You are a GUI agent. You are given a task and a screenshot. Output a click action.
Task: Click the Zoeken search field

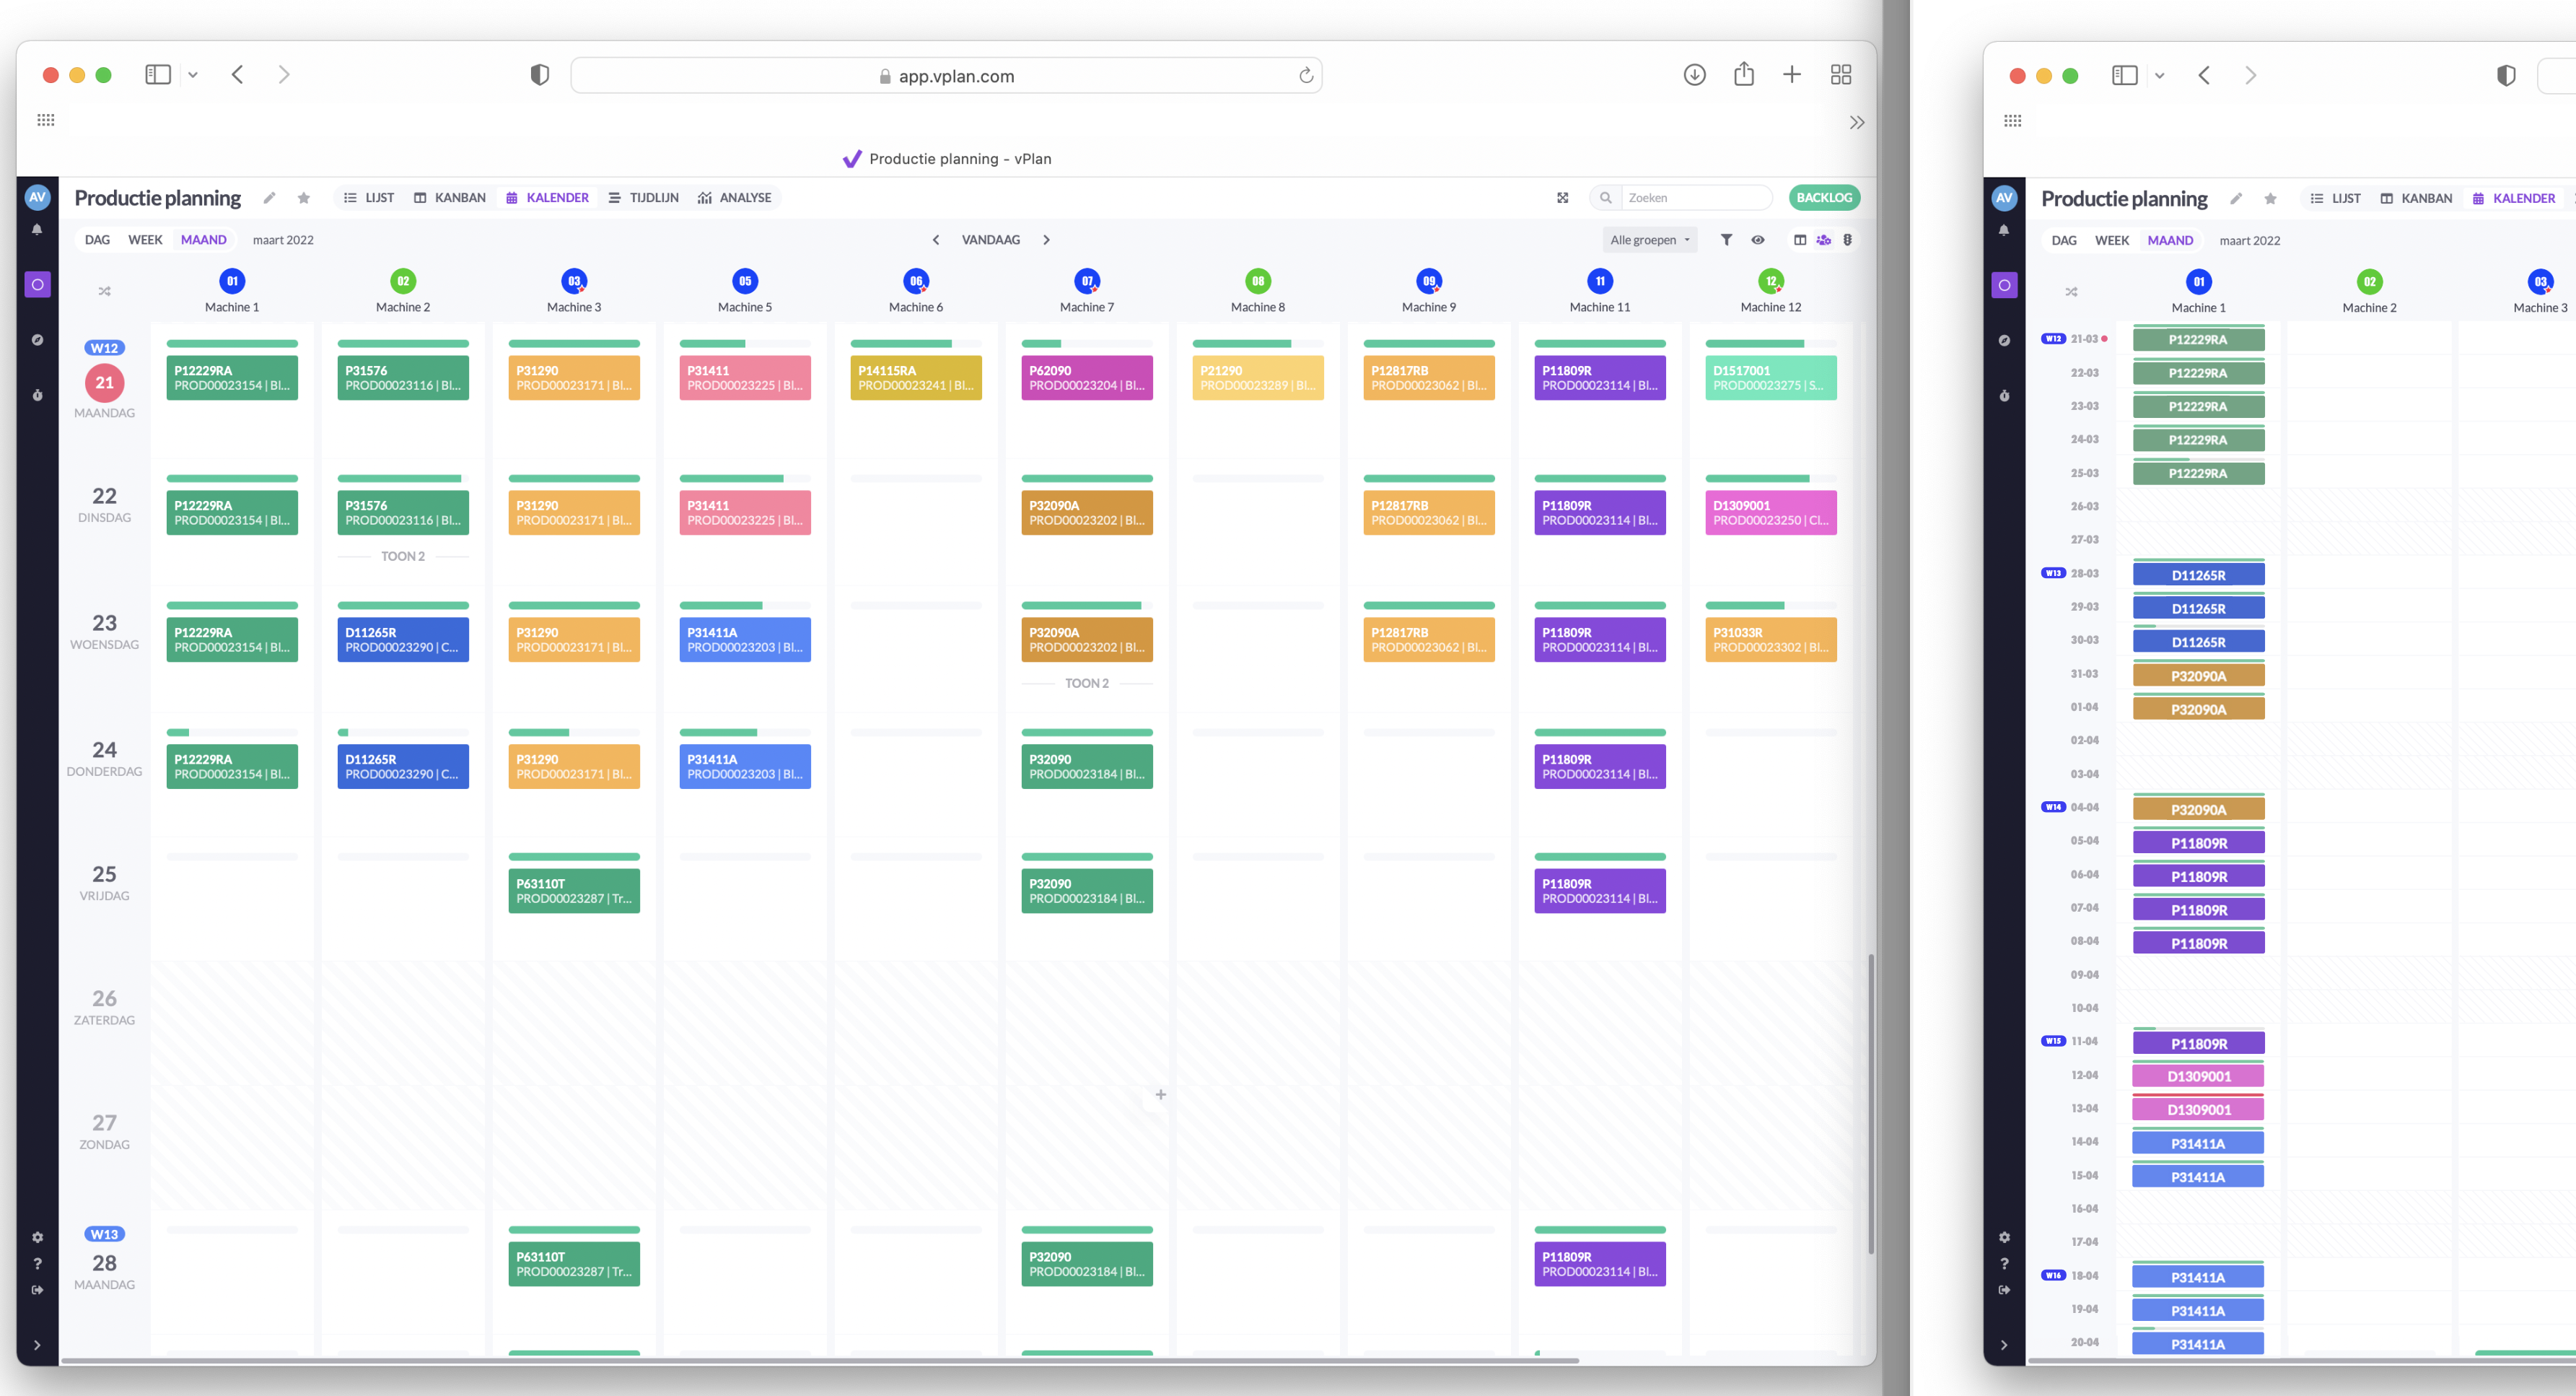pos(1695,198)
